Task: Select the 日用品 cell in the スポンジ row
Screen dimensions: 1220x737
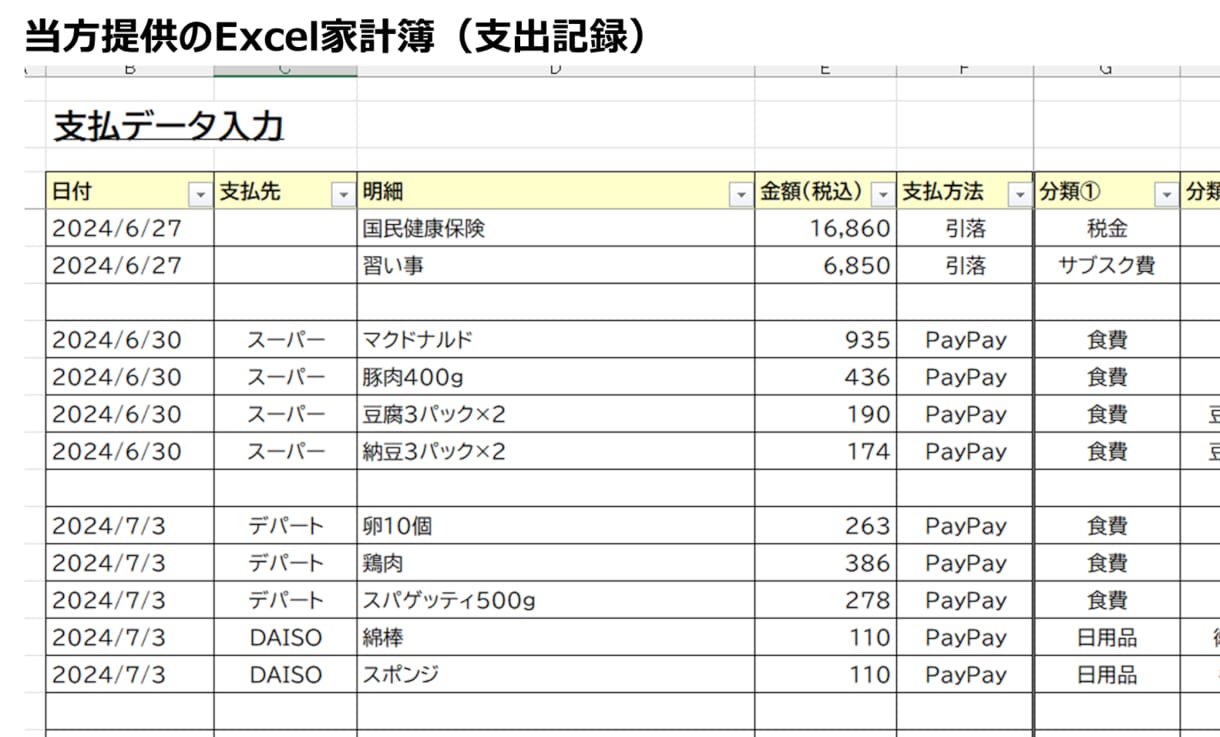Action: tap(1107, 674)
